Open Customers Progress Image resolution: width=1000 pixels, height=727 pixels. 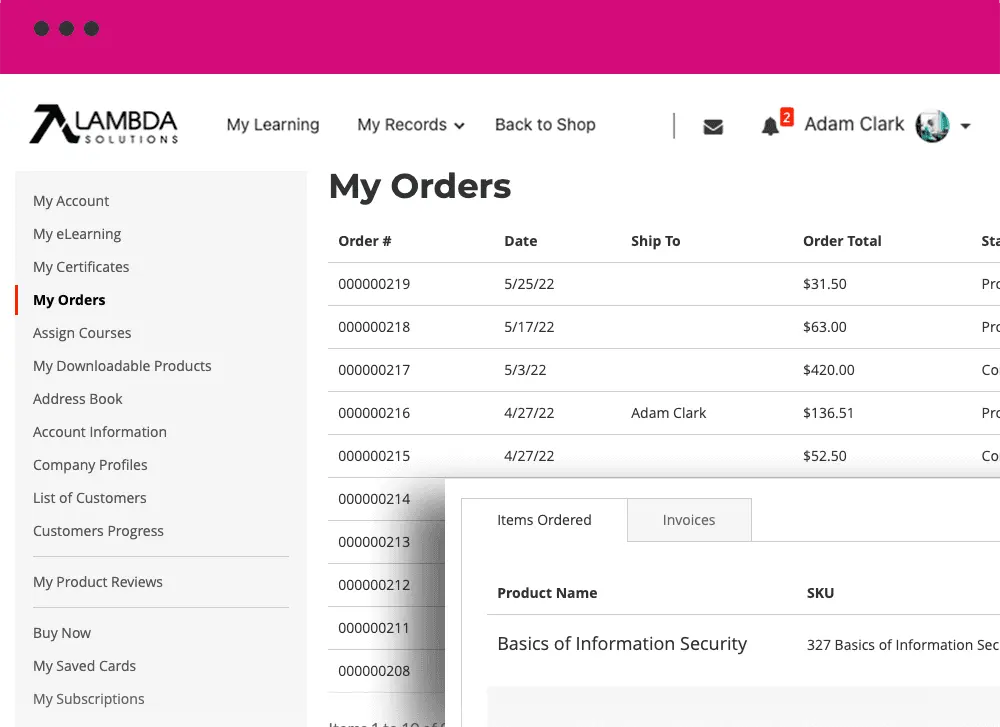point(98,531)
